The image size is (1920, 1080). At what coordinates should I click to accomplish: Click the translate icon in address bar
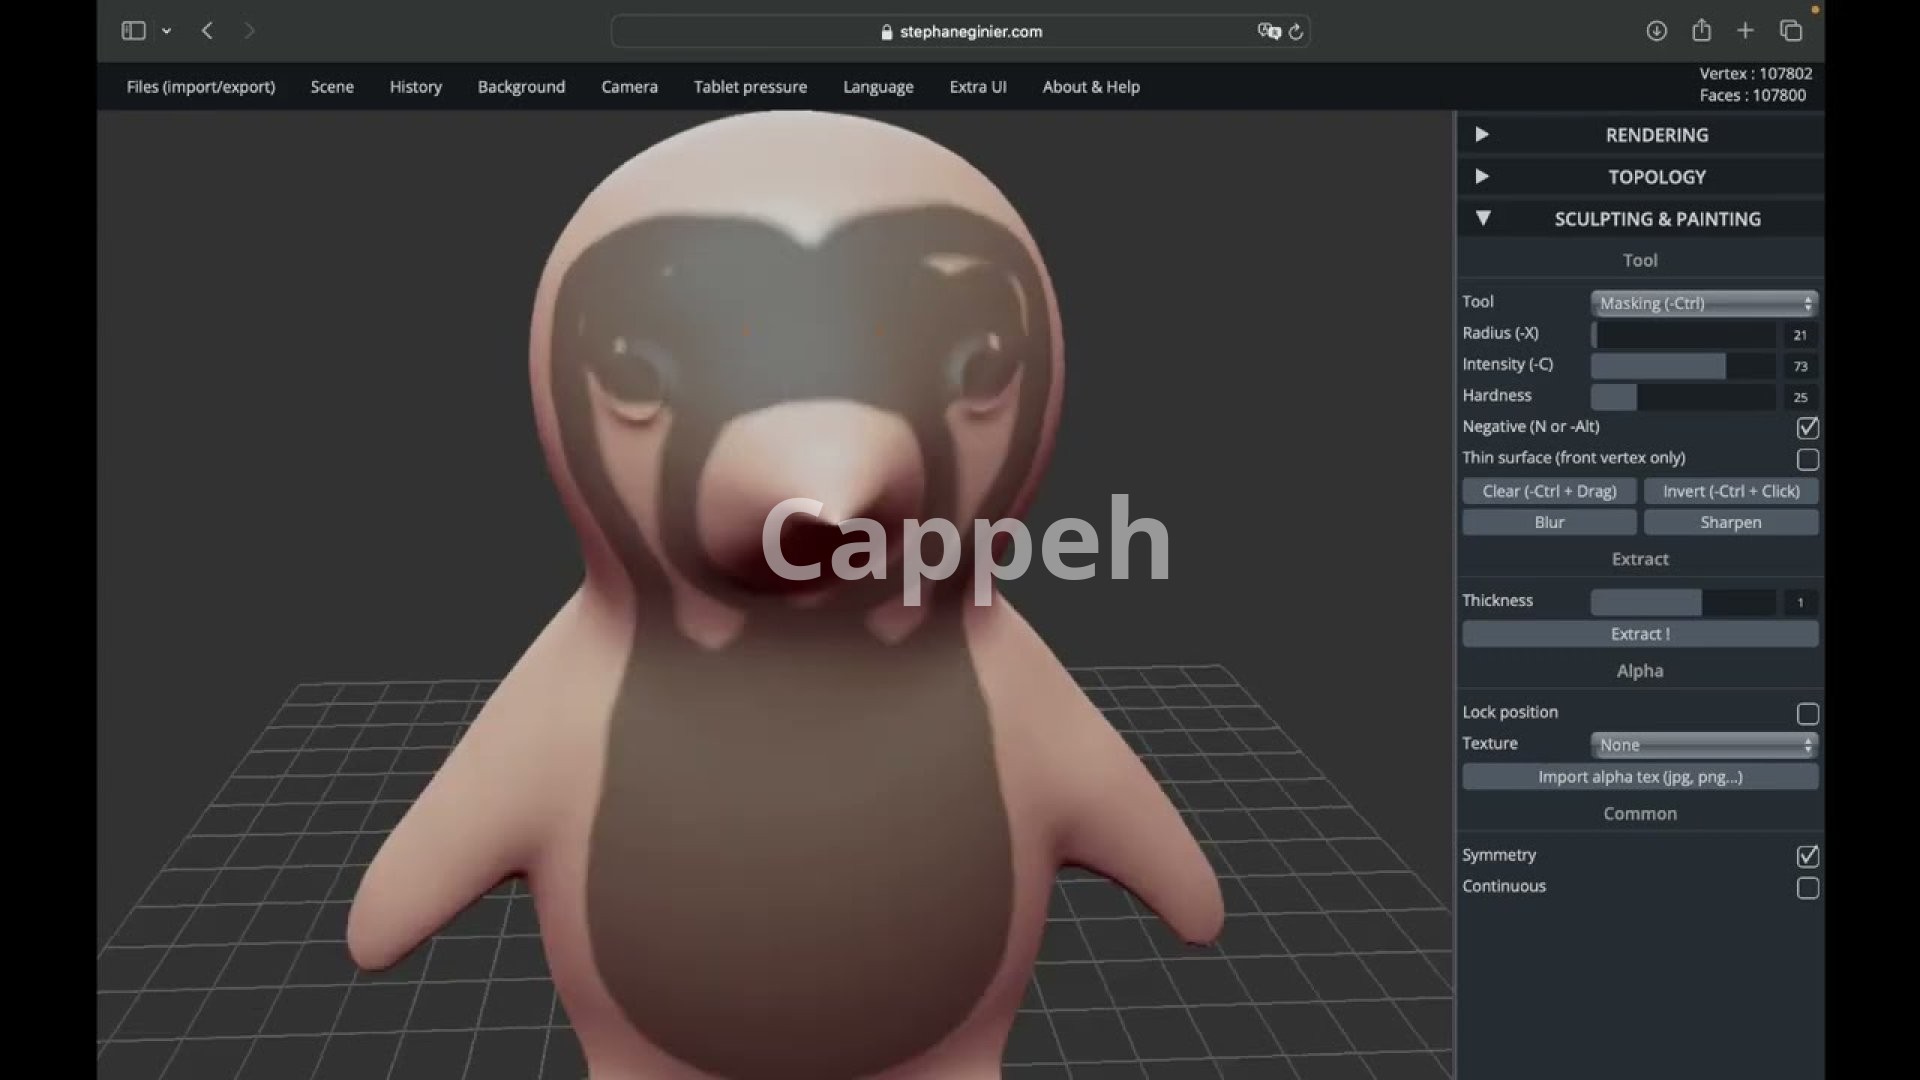[x=1268, y=32]
